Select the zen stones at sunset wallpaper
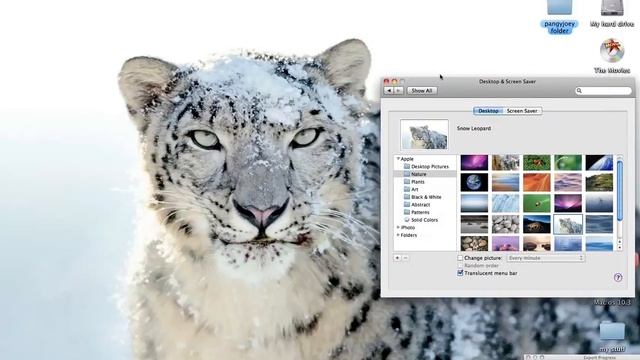The height and width of the screenshot is (360, 640). click(x=537, y=244)
